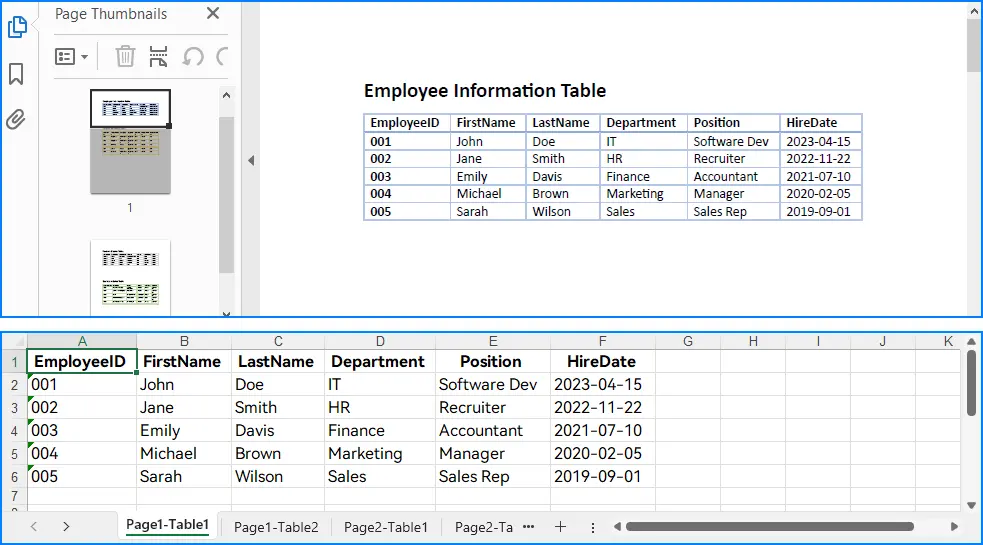
Task: Select column F header
Action: pos(602,341)
